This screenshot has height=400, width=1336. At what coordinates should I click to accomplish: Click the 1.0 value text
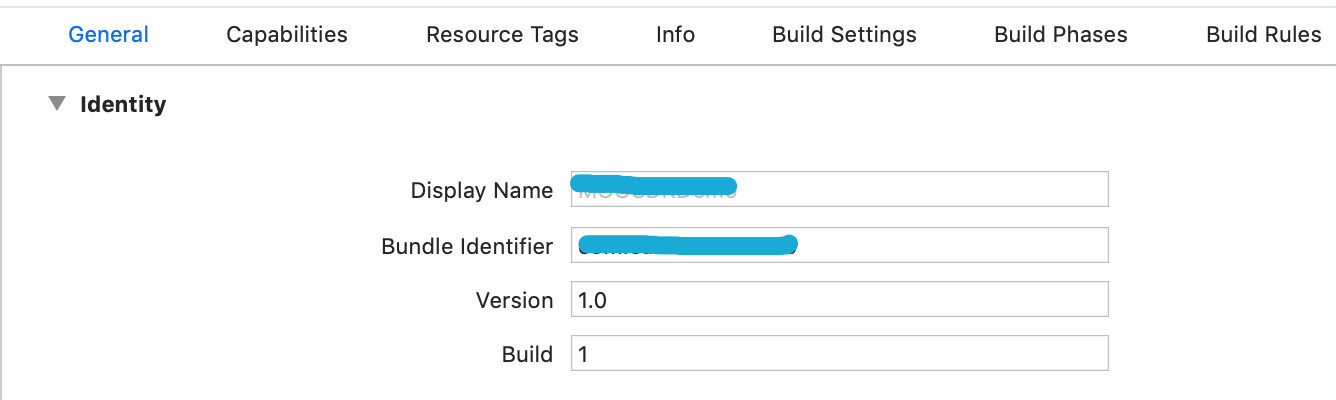(x=592, y=300)
